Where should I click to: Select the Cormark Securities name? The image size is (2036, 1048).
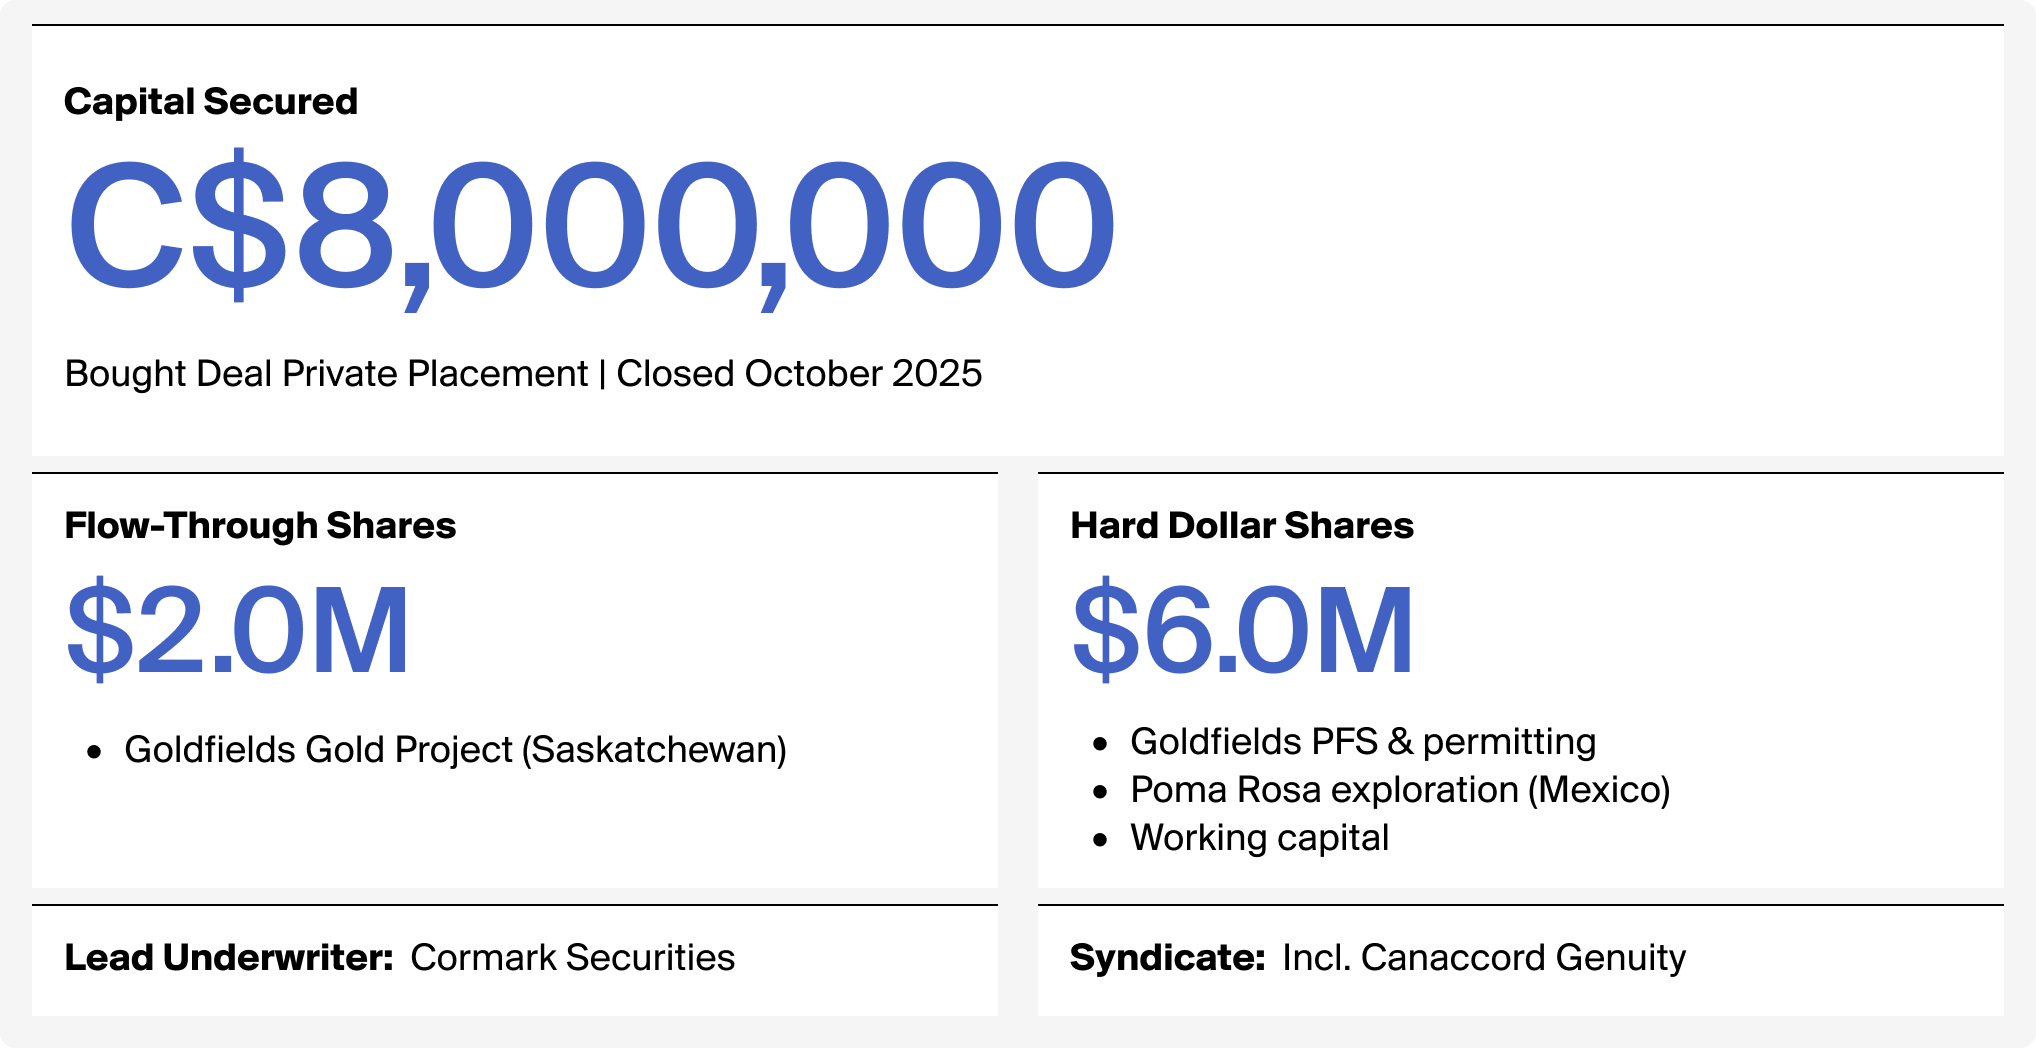point(572,958)
